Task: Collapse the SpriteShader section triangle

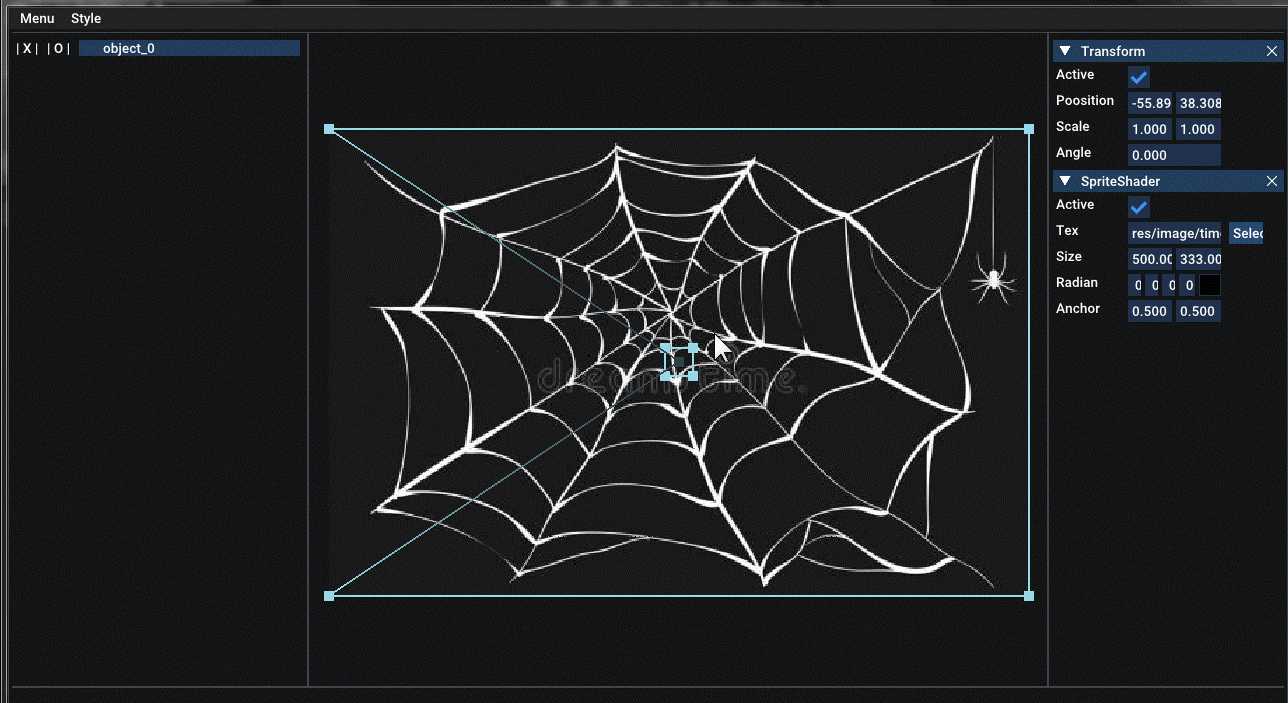Action: click(x=1065, y=181)
